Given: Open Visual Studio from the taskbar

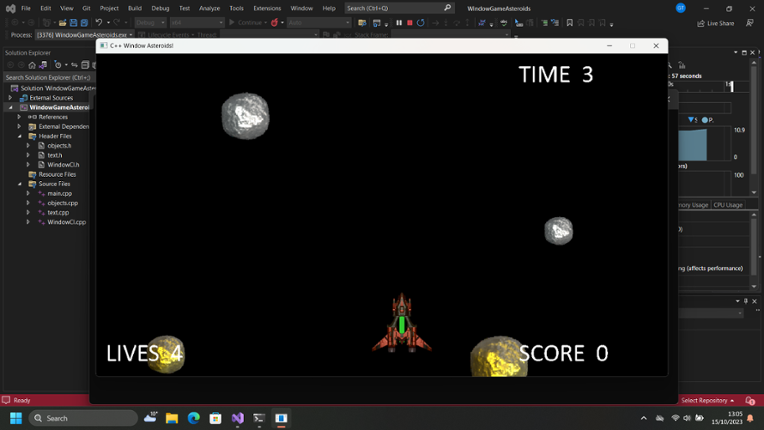Looking at the screenshot, I should click(237, 418).
